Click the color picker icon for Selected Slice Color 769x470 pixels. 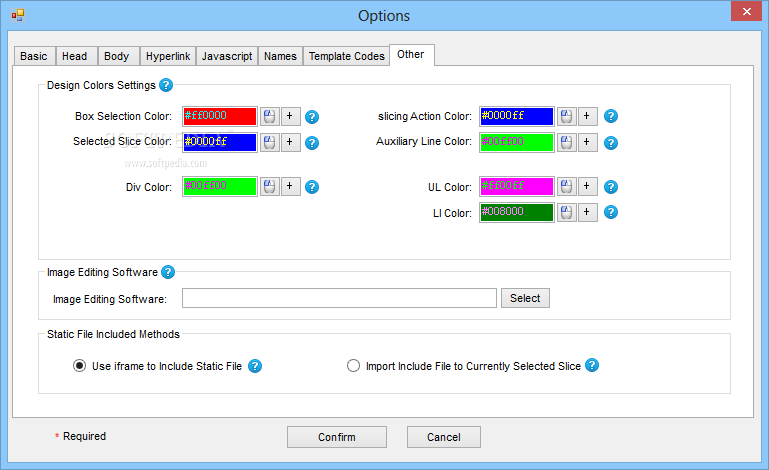click(x=270, y=142)
